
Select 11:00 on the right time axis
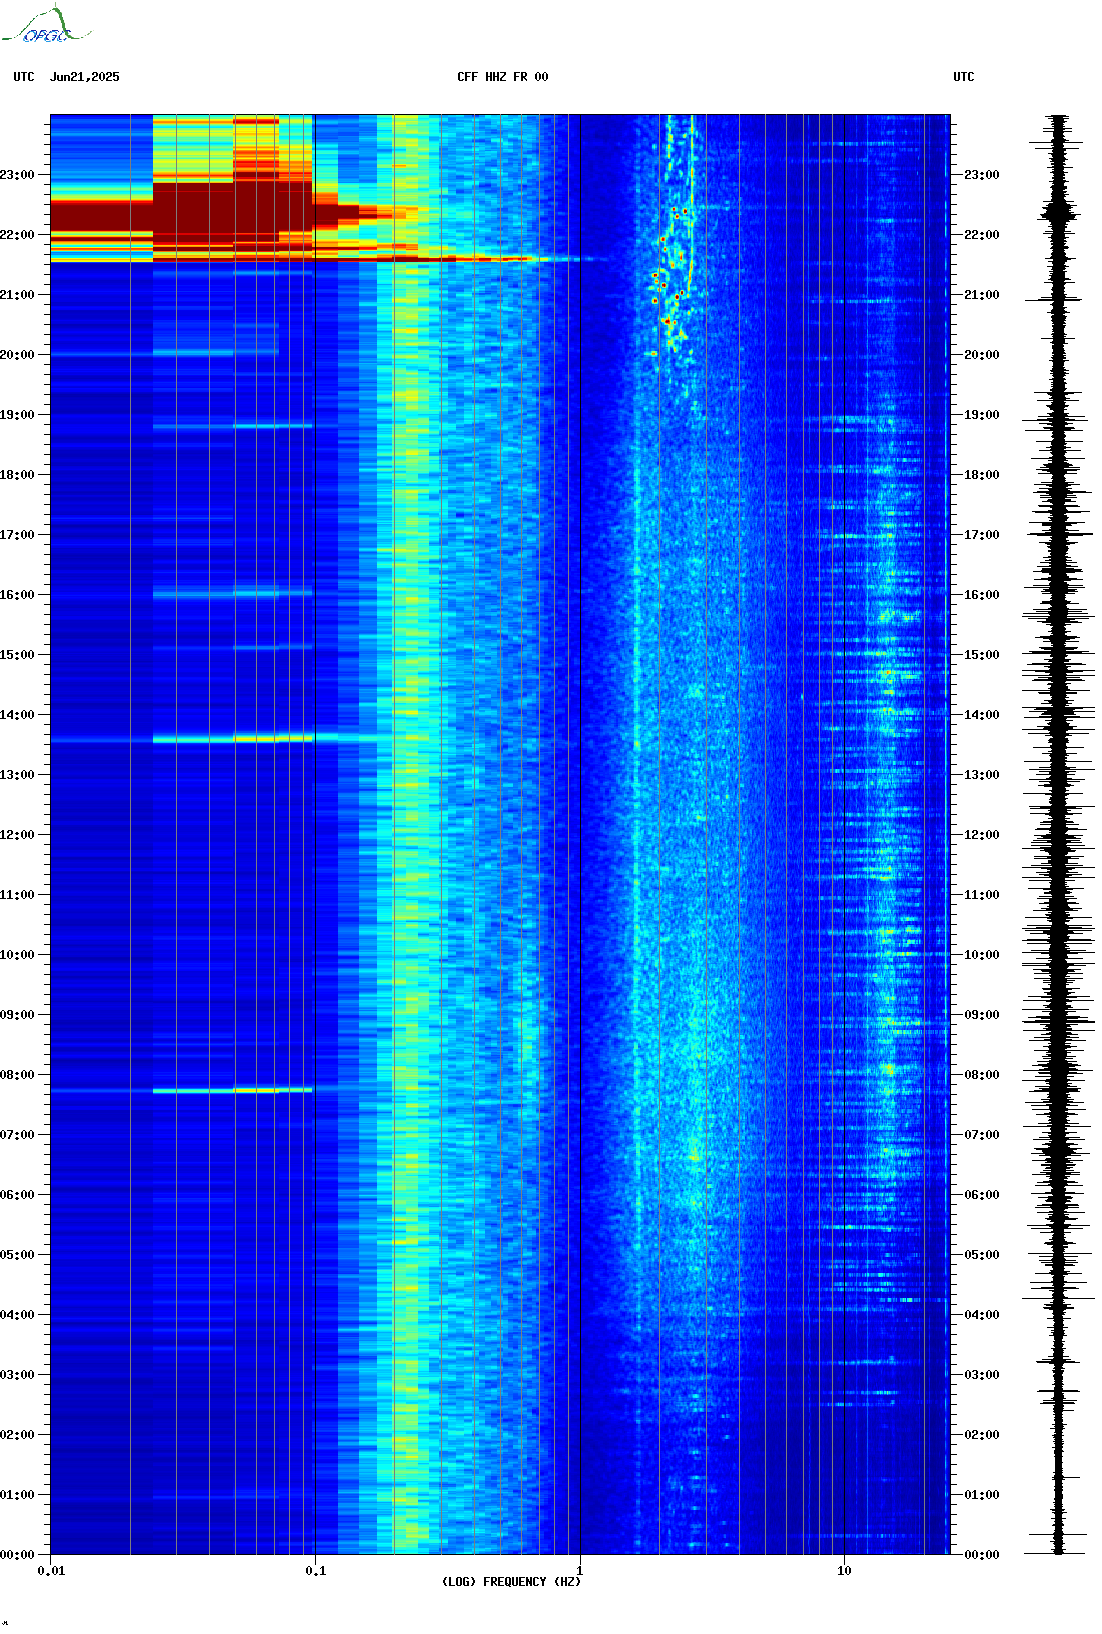click(x=981, y=895)
